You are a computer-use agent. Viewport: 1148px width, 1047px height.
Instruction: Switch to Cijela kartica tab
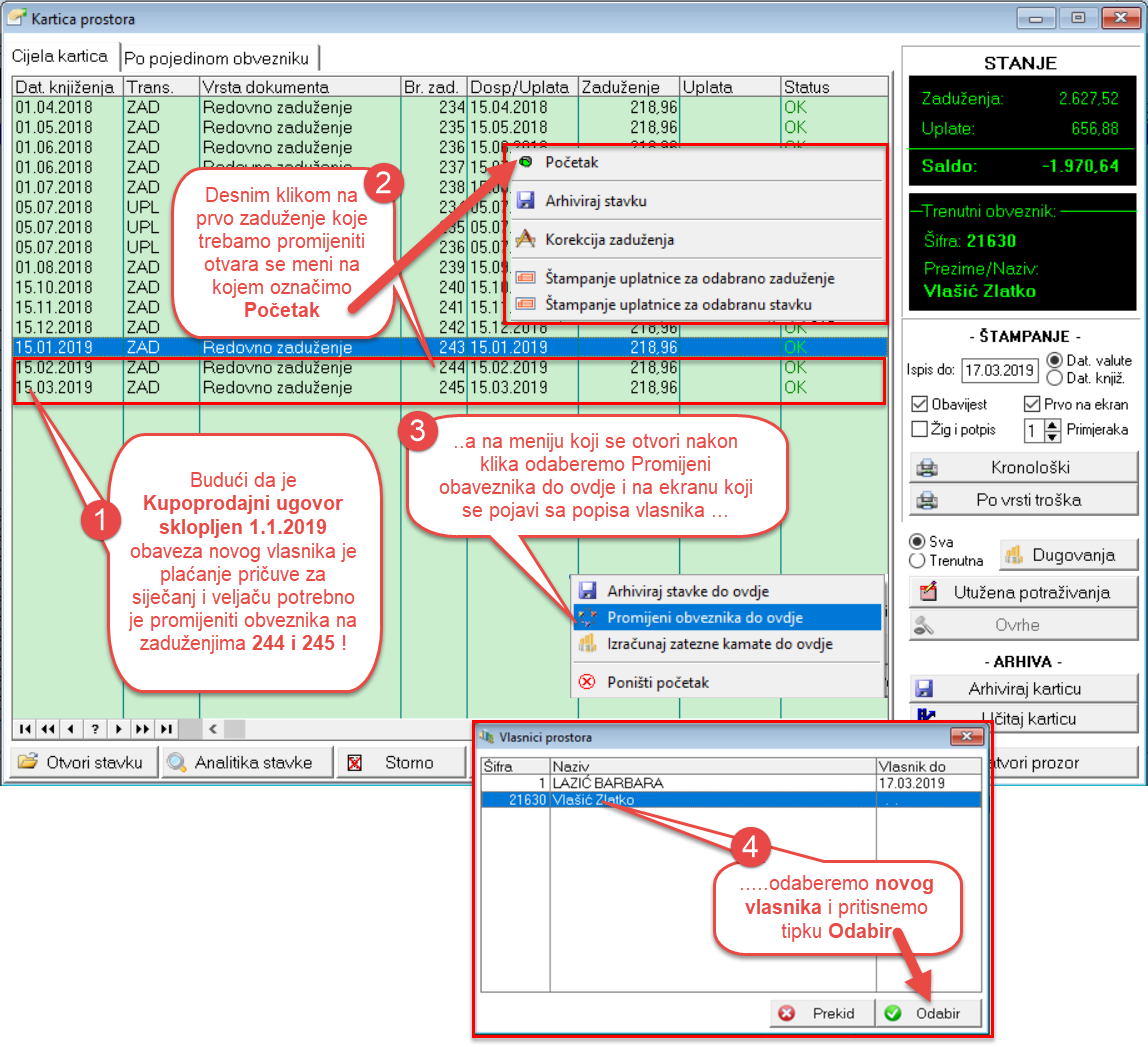pyautogui.click(x=60, y=56)
